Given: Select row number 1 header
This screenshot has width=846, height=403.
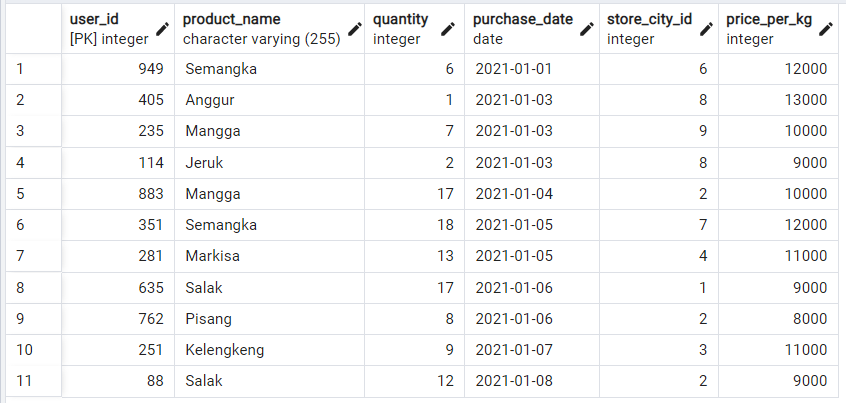Looking at the screenshot, I should click(33, 69).
